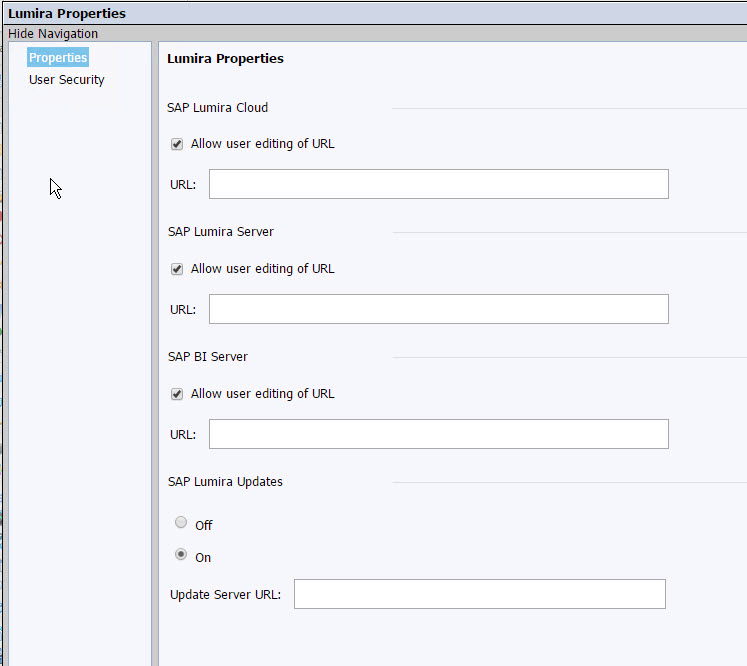Click the divider between navigation and content
This screenshot has width=747, height=666.
tap(154, 350)
